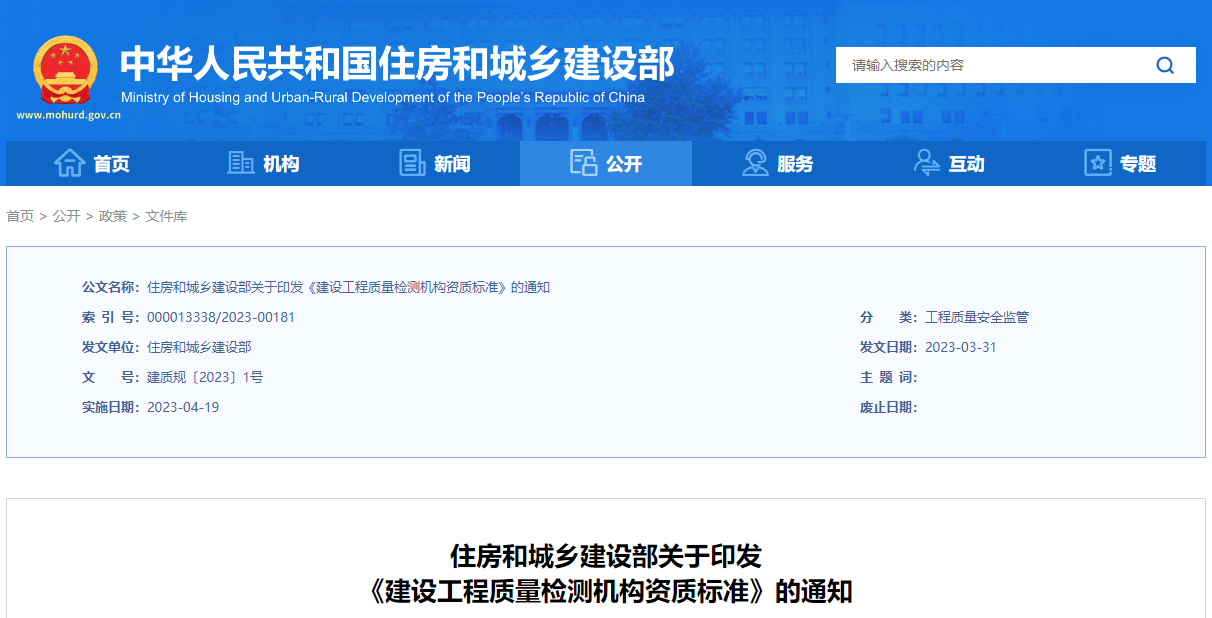
Task: Open the 首页 navigation tab
Action: coord(92,163)
